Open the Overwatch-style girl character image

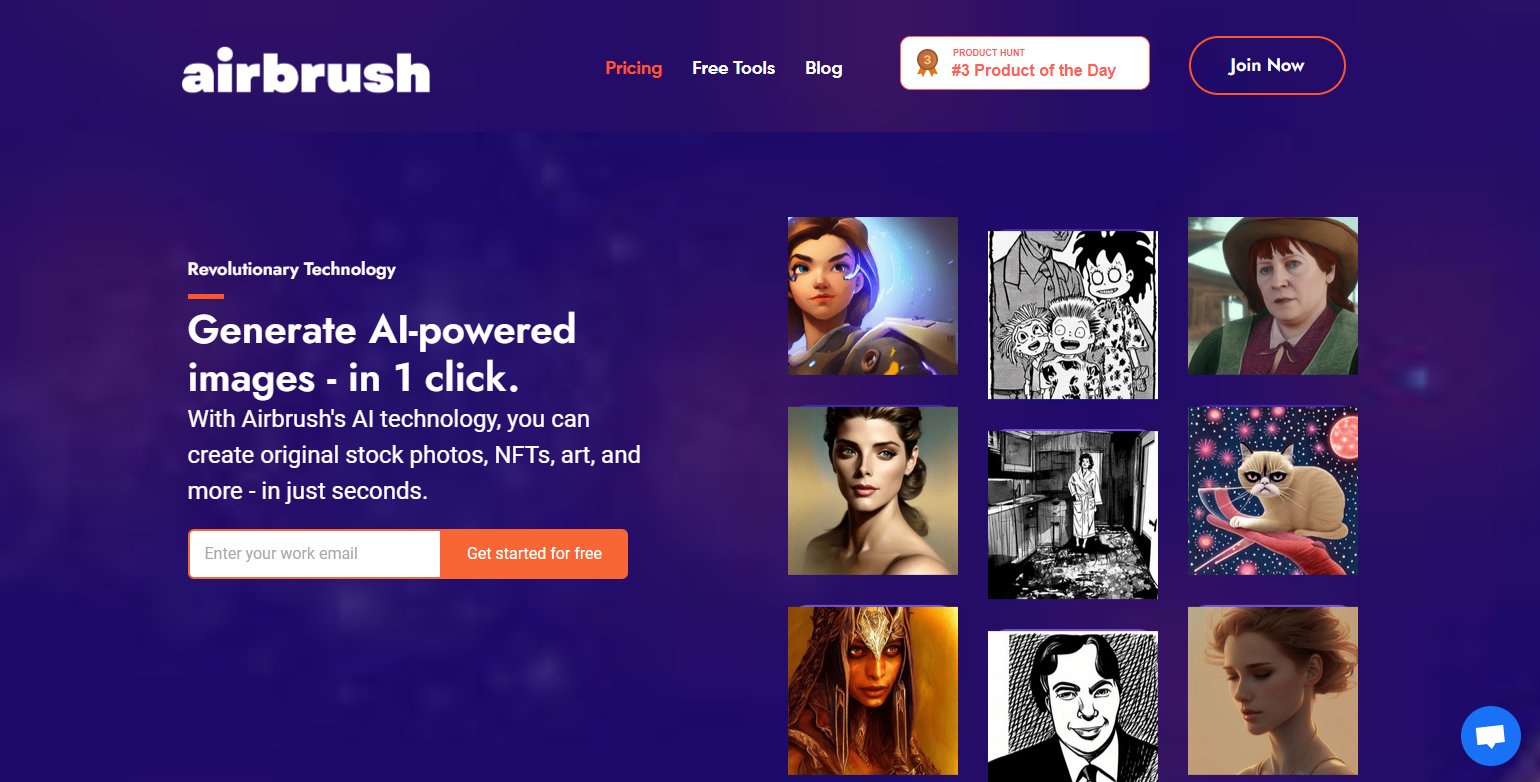point(873,296)
